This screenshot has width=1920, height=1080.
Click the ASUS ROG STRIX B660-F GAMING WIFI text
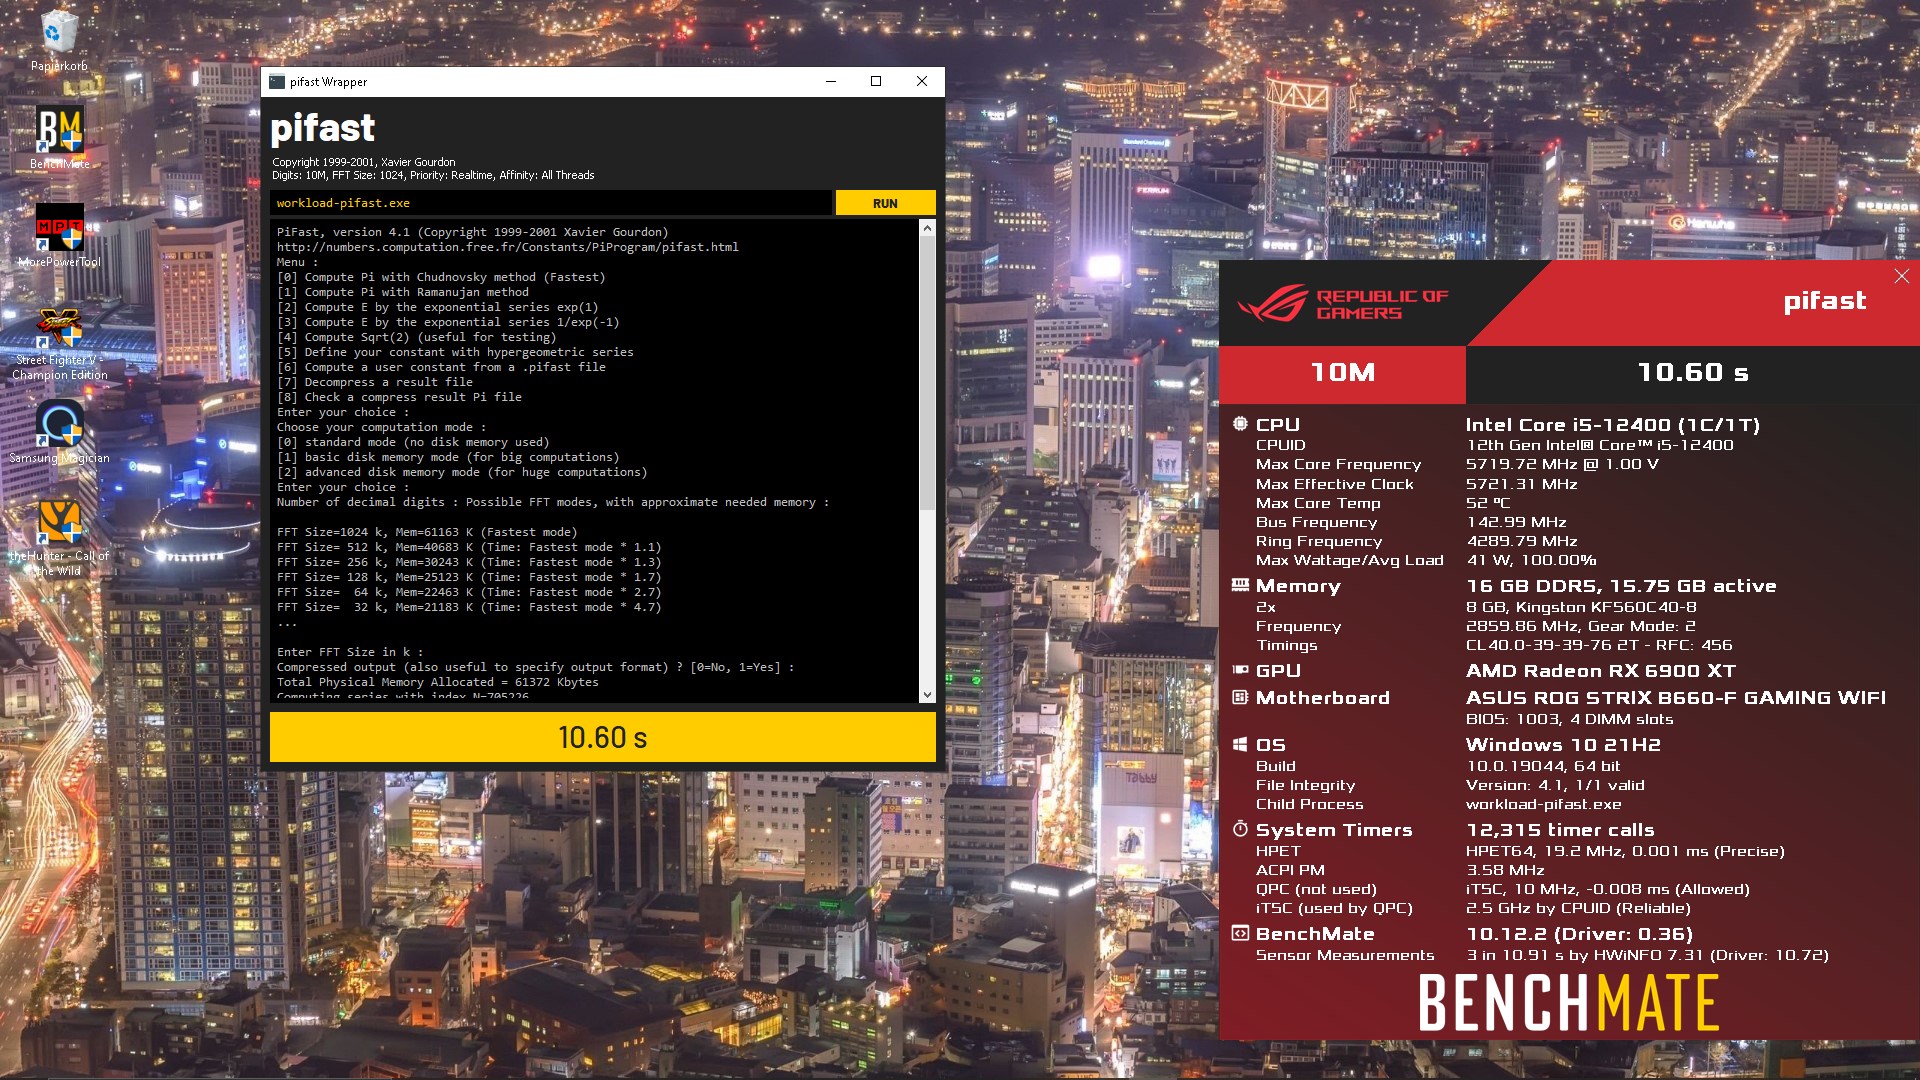[x=1676, y=698]
